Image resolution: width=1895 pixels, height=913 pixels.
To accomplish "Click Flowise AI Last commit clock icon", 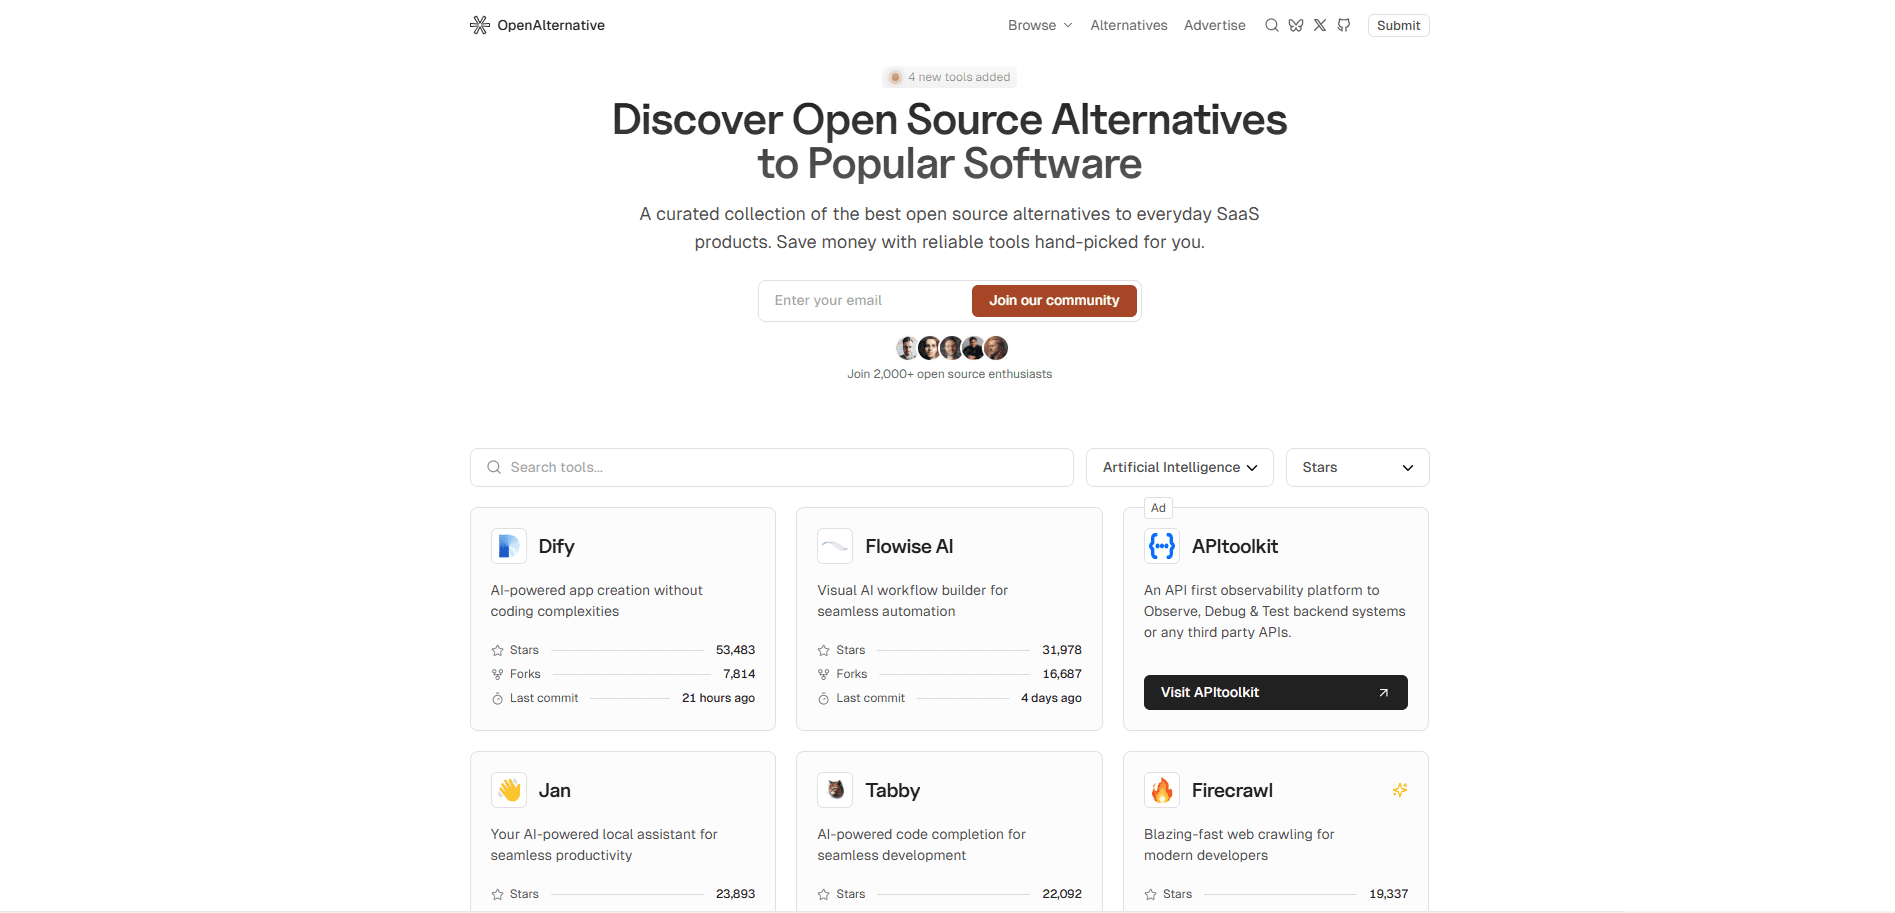I will point(824,698).
